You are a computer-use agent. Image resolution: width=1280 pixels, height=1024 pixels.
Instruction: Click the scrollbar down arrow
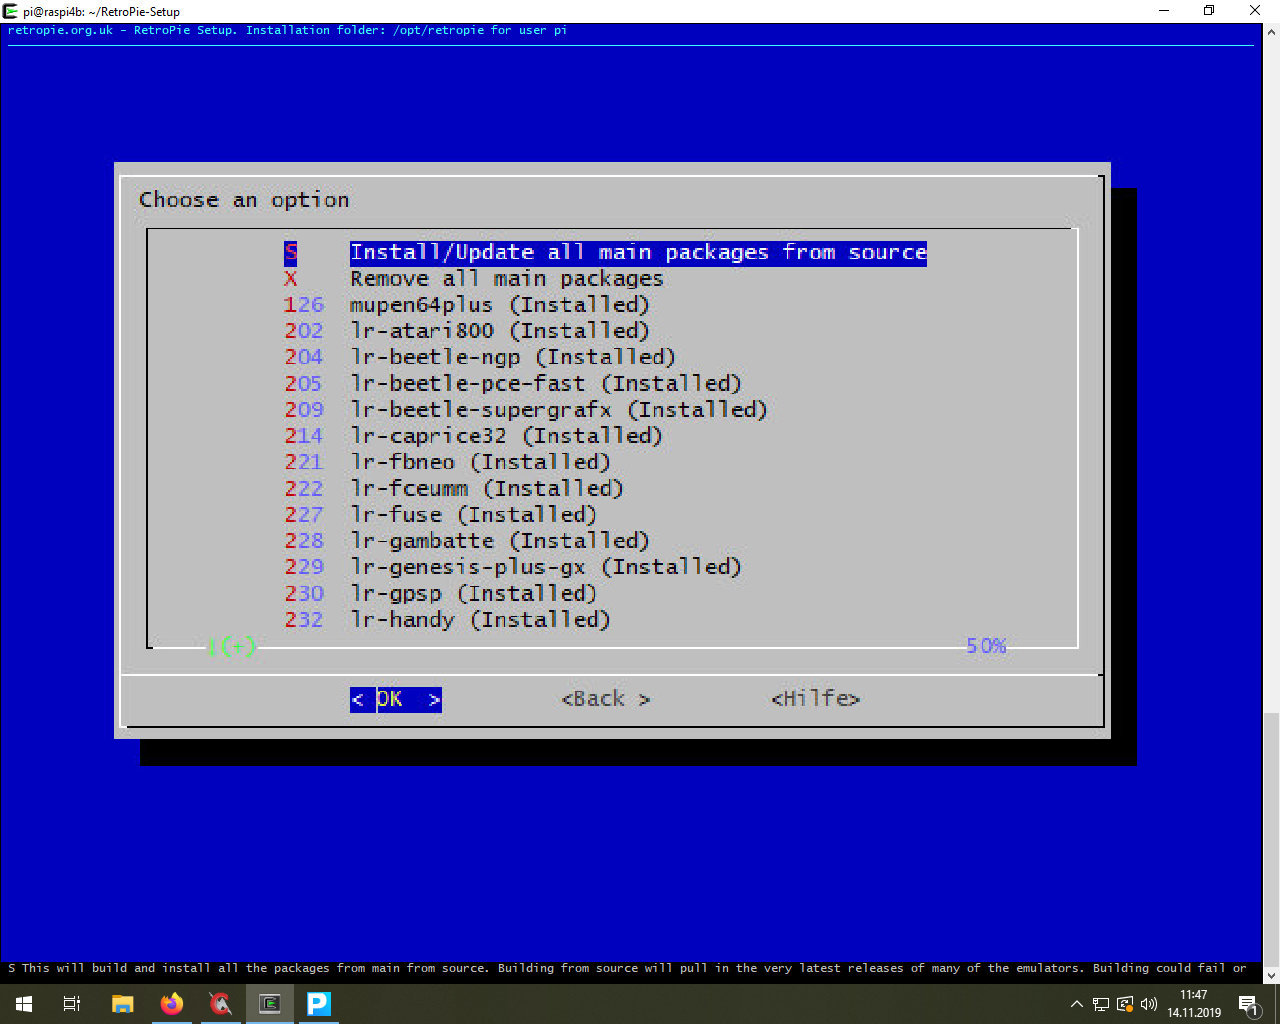(x=1271, y=975)
